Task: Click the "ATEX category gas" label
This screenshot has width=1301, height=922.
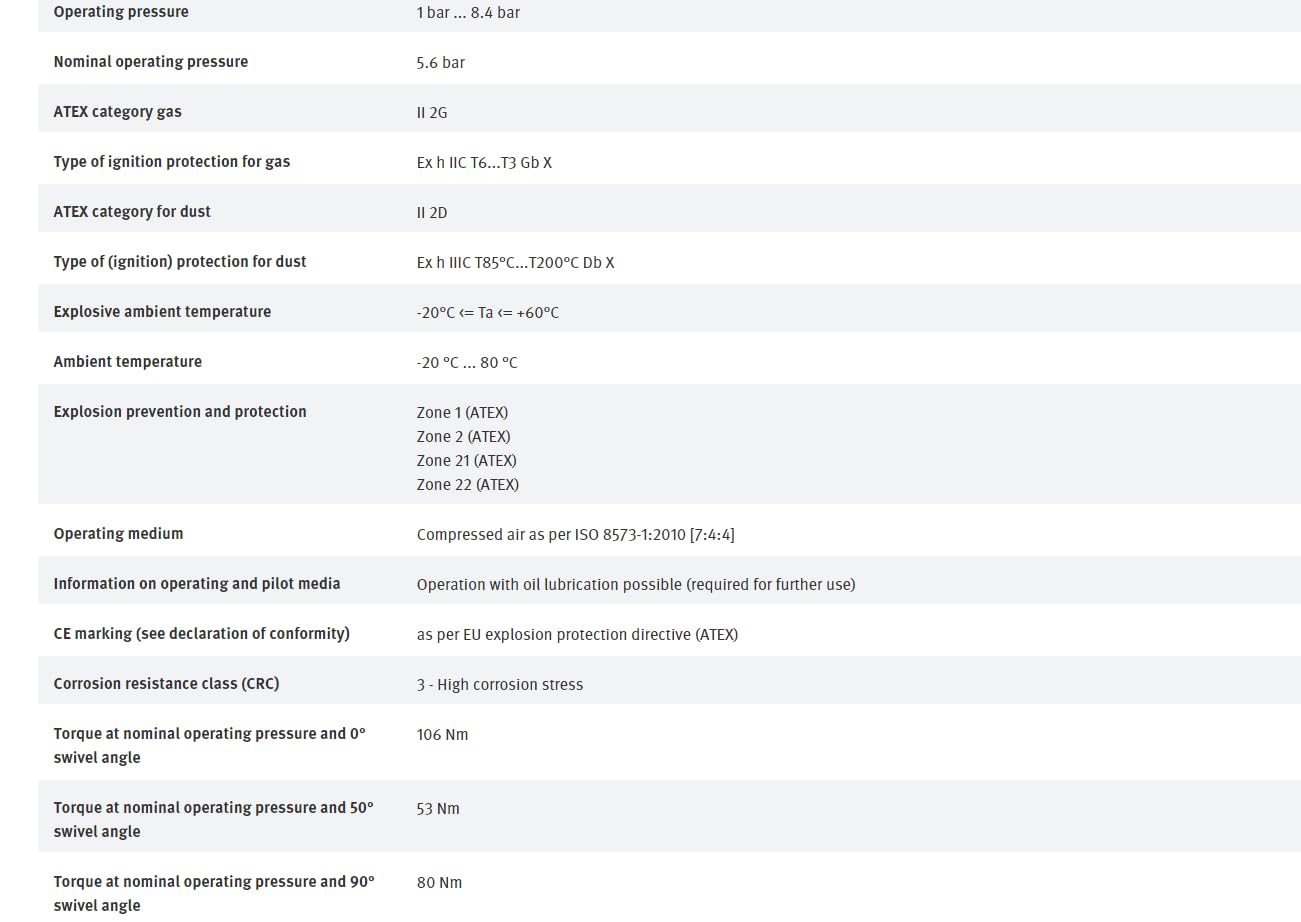Action: click(x=117, y=112)
